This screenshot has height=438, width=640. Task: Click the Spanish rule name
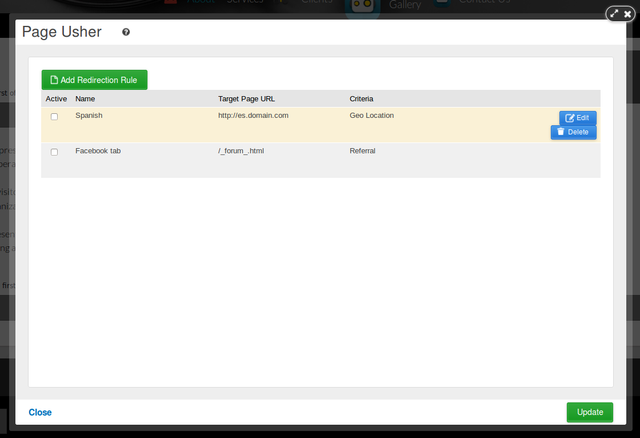[x=89, y=116]
